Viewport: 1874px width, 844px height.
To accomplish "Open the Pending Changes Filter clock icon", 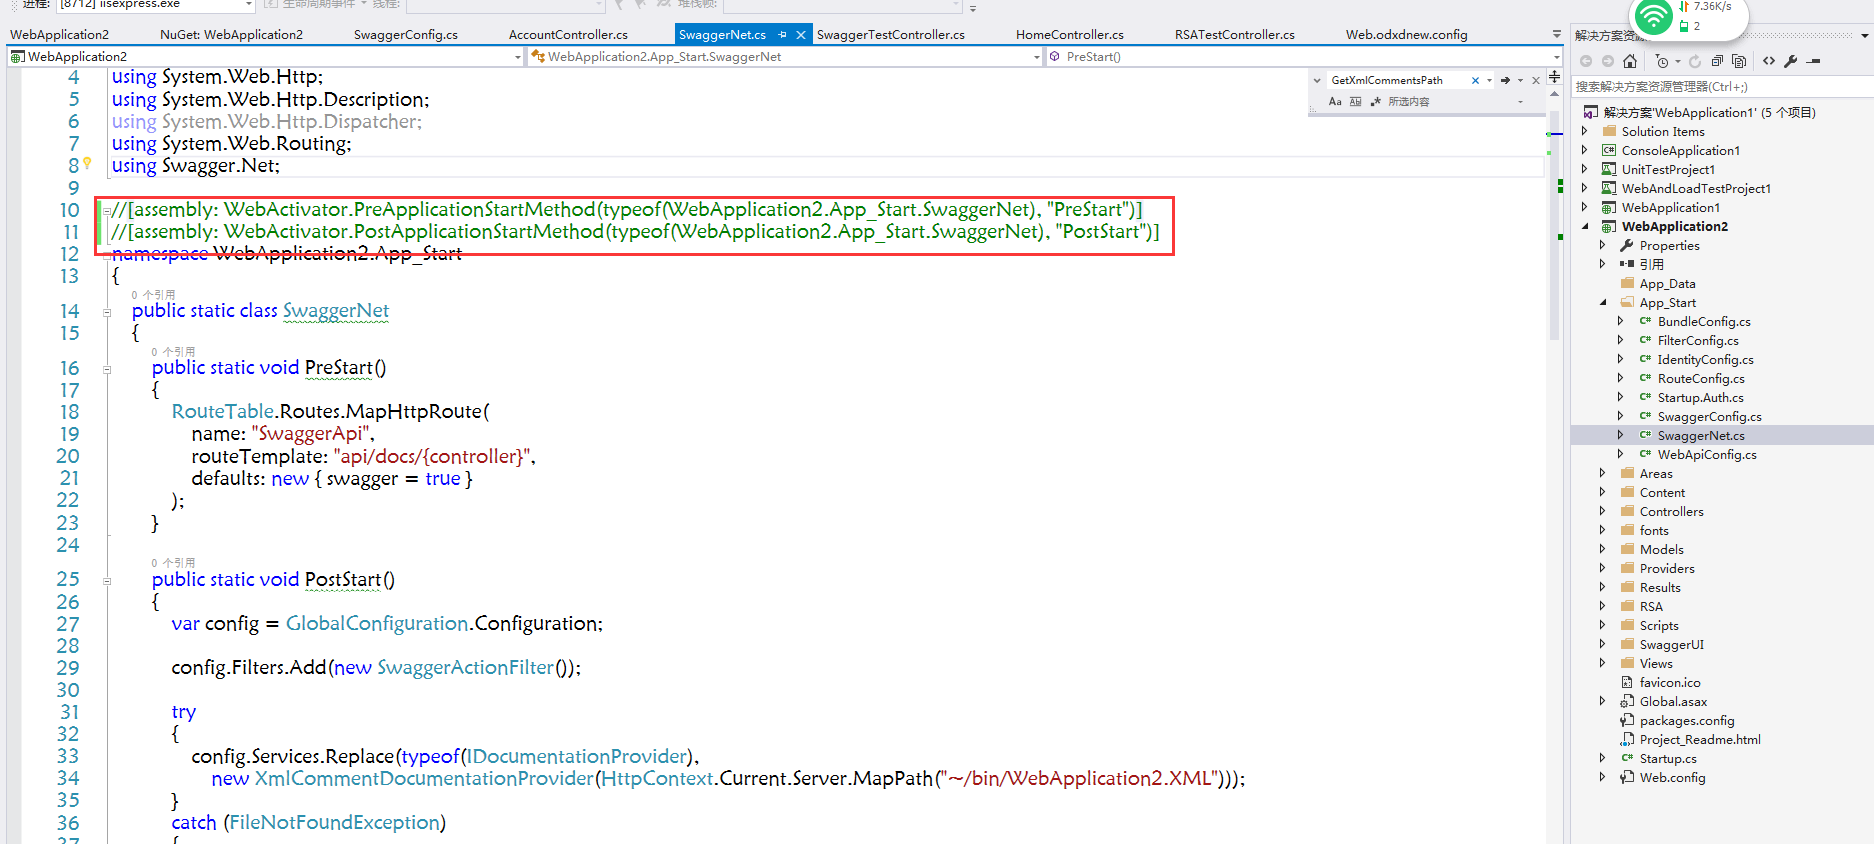I will (1661, 61).
